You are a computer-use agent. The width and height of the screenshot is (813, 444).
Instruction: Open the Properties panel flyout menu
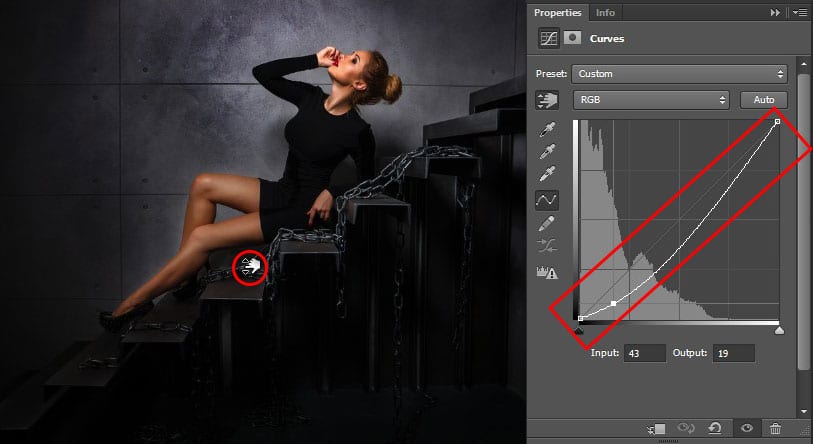801,12
